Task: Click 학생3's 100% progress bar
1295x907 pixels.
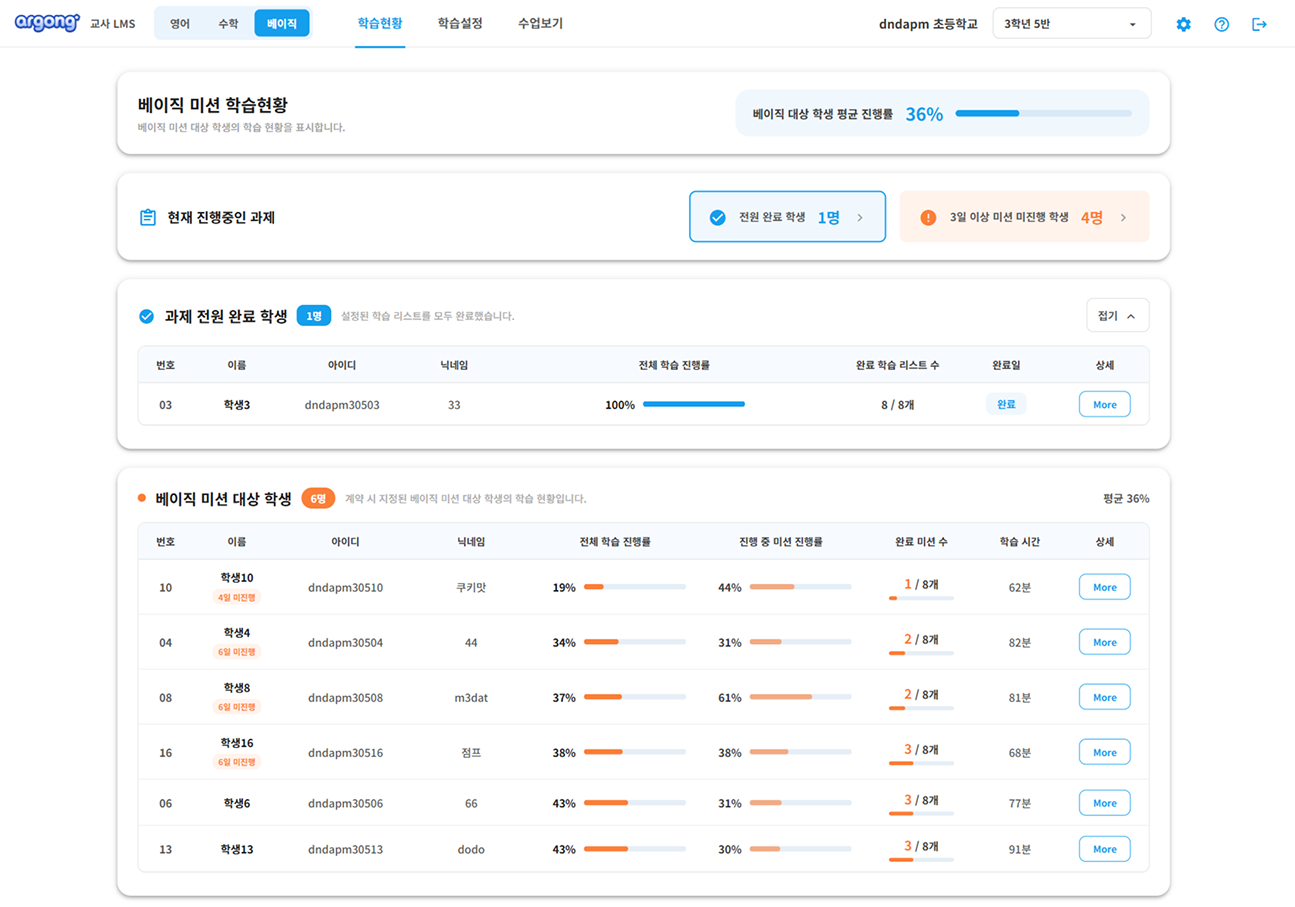Action: coord(693,404)
